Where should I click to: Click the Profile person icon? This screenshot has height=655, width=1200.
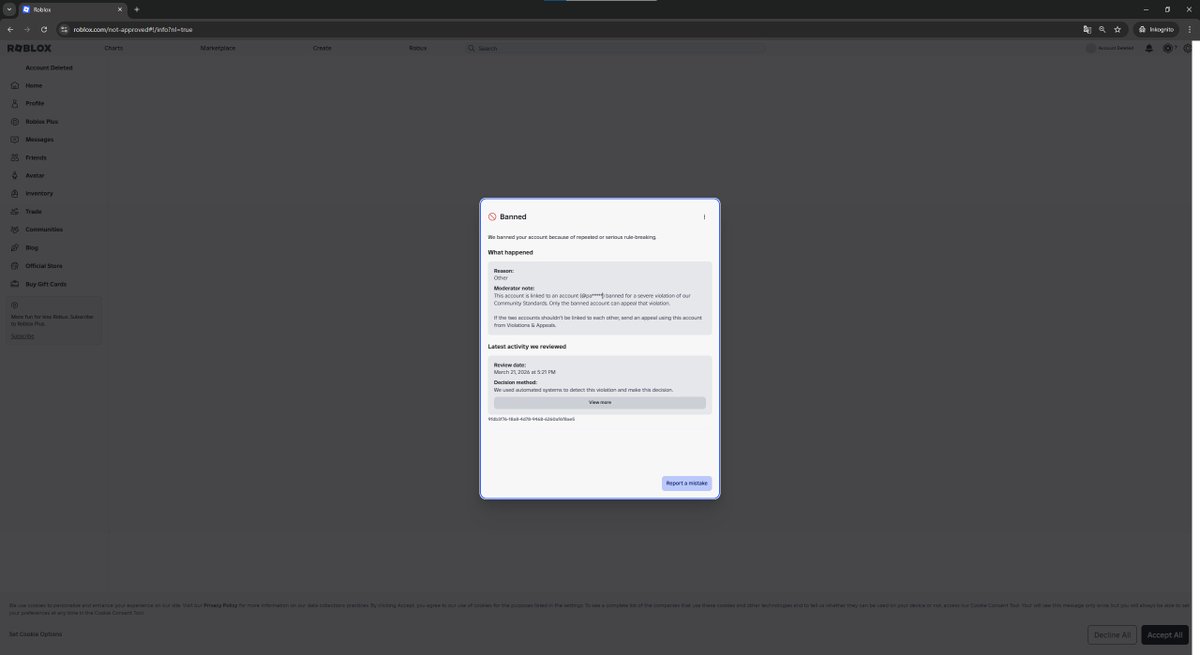[x=15, y=104]
